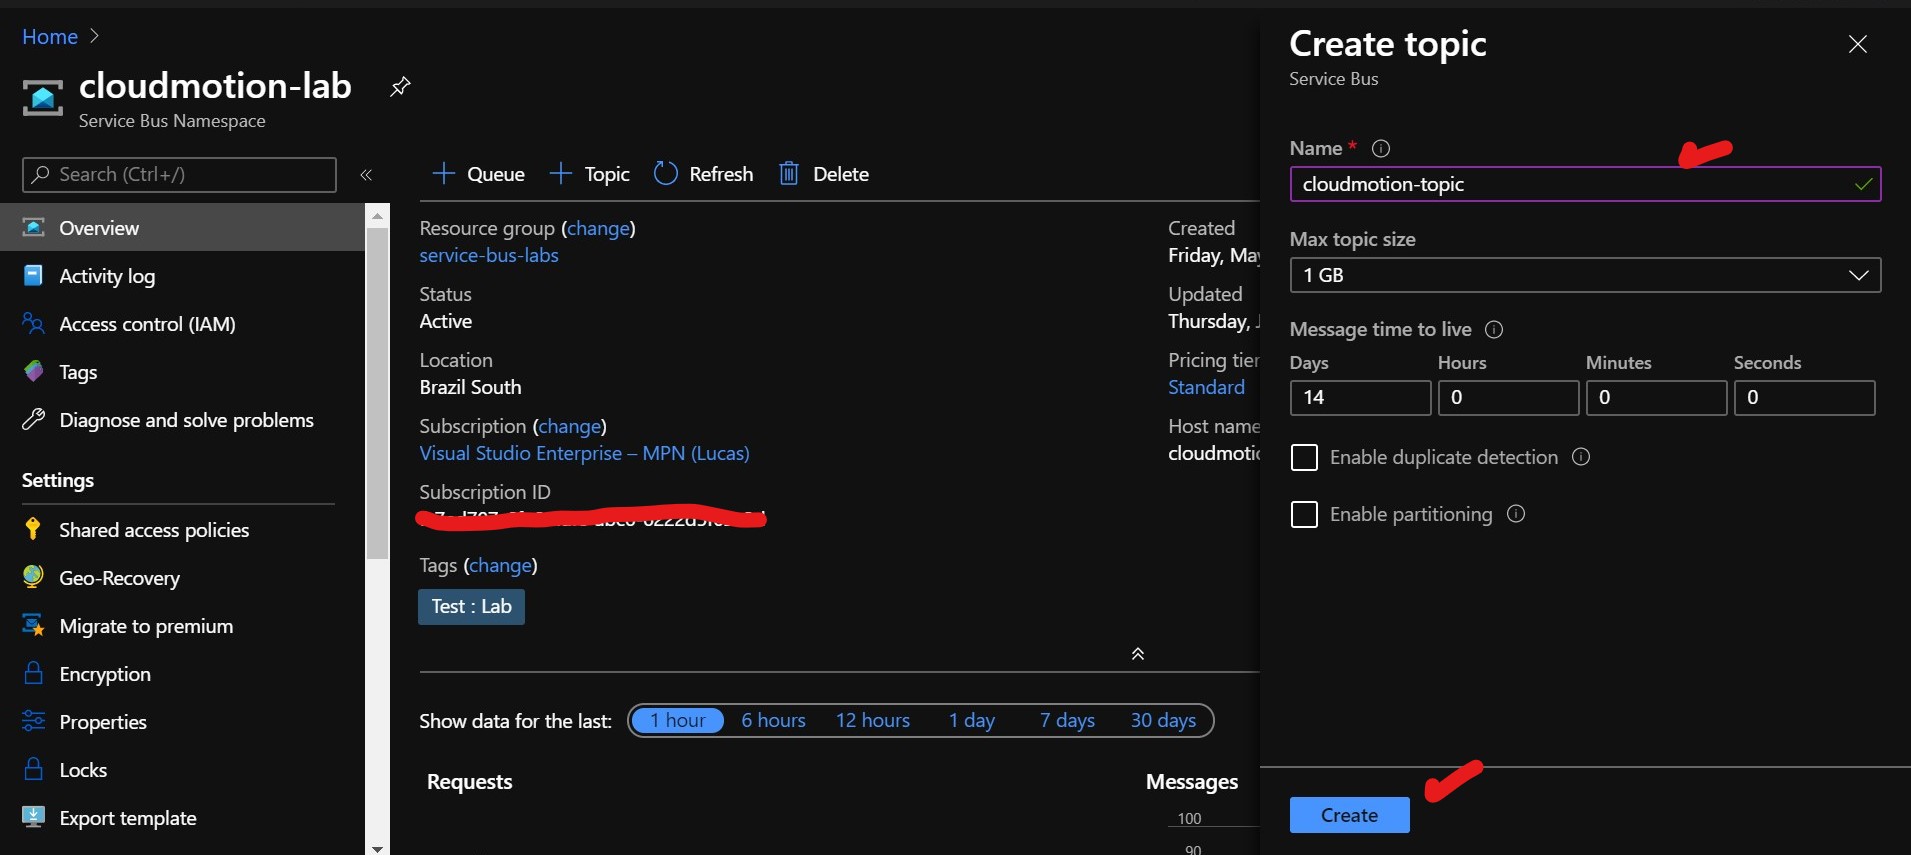Close the Create topic panel

1857,44
